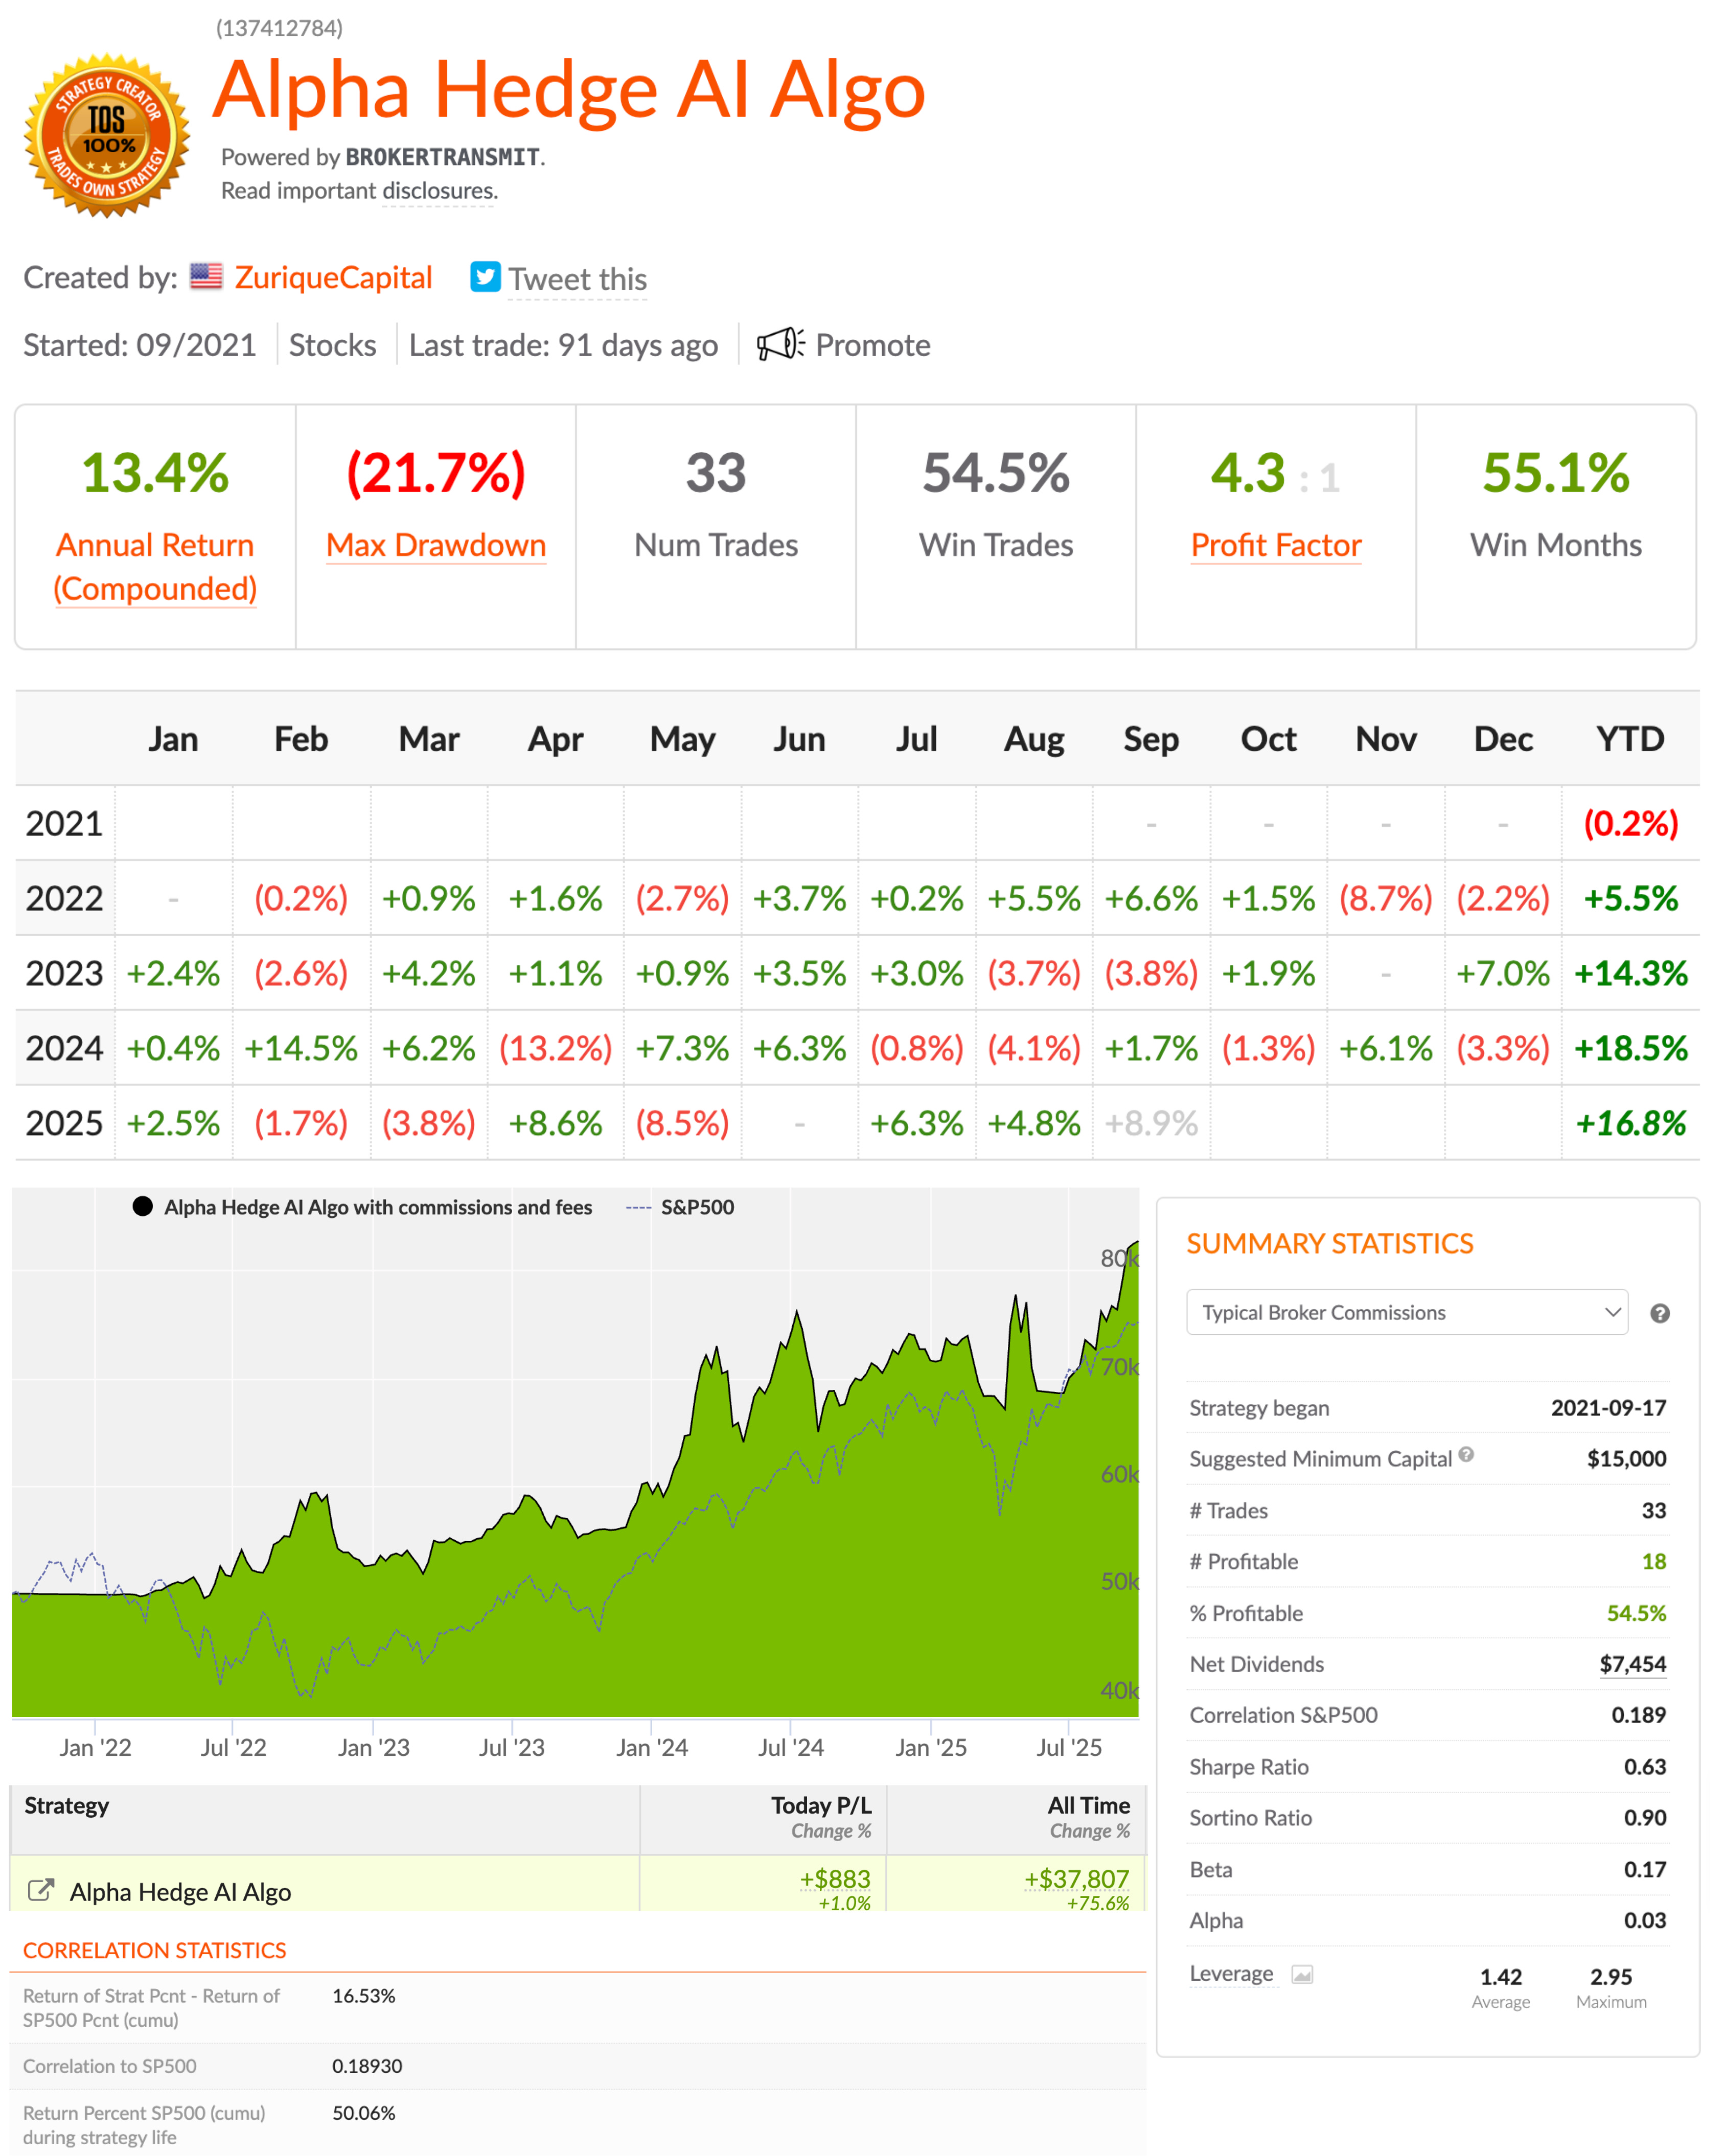Image resolution: width=1725 pixels, height=2156 pixels.
Task: Click the US flag icon by creator
Action: (206, 276)
